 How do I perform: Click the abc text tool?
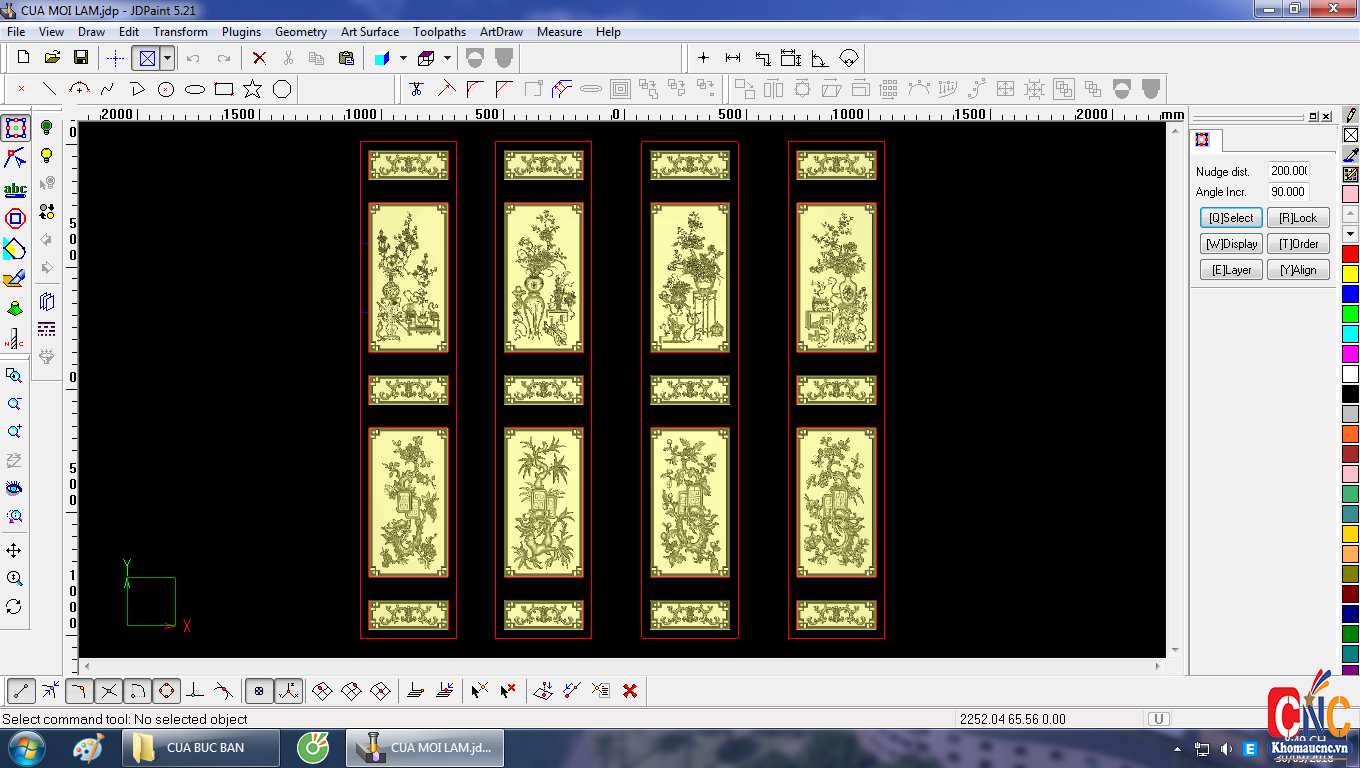point(15,189)
